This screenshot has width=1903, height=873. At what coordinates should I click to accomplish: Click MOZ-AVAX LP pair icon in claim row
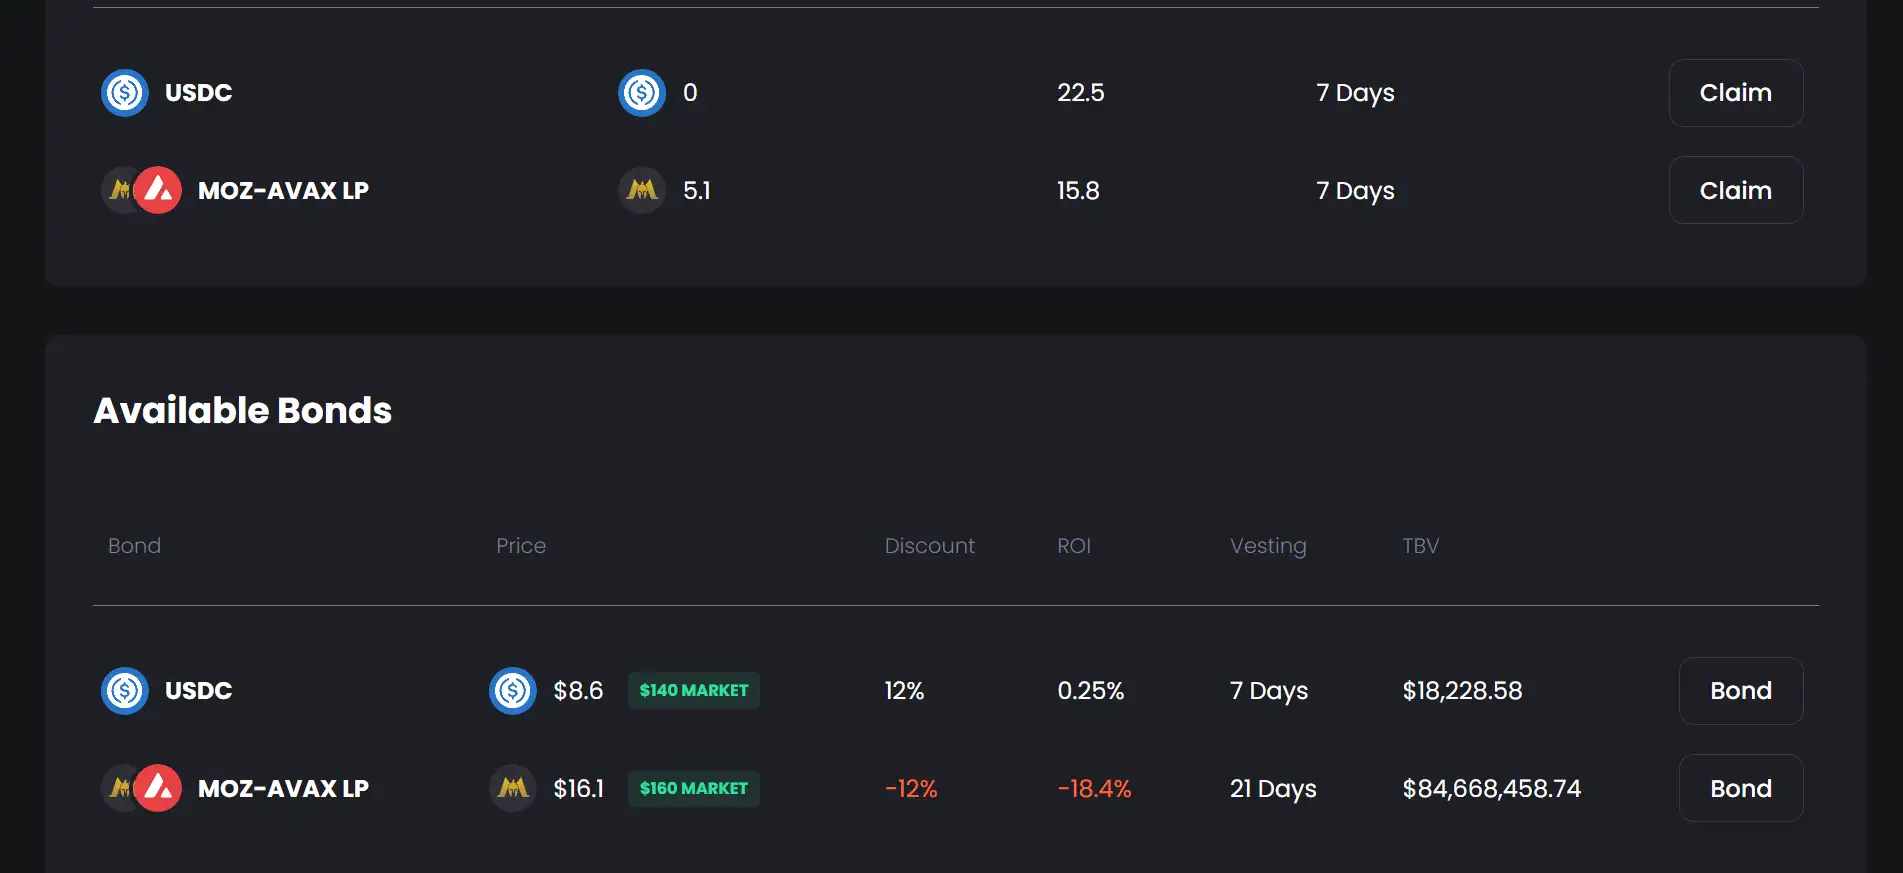(x=142, y=190)
